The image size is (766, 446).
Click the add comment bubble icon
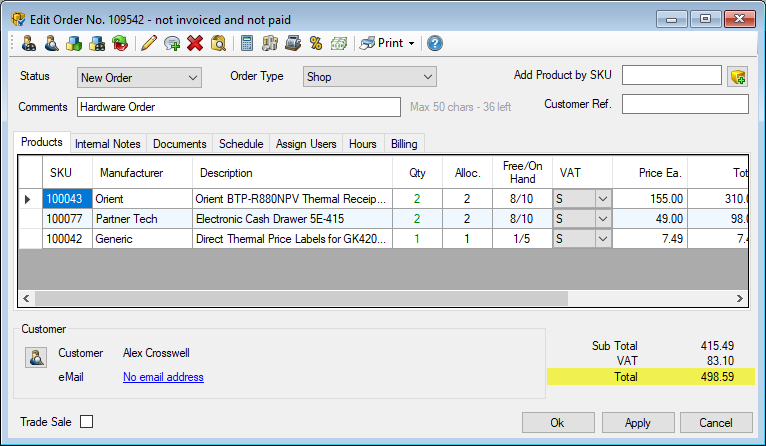tap(172, 43)
